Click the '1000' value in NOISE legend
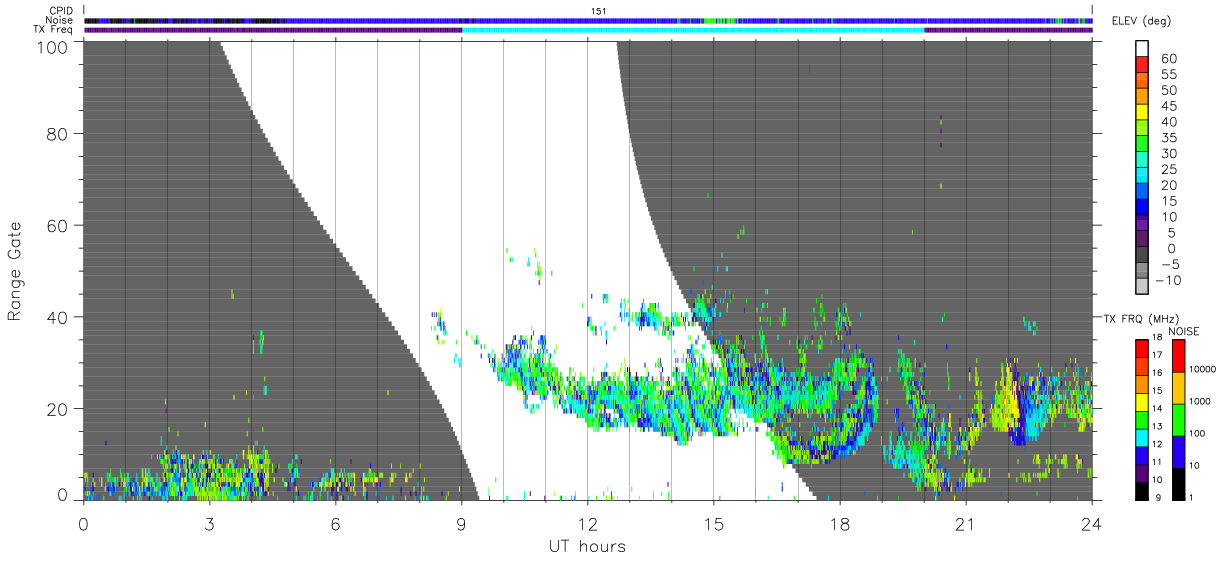 point(1199,401)
